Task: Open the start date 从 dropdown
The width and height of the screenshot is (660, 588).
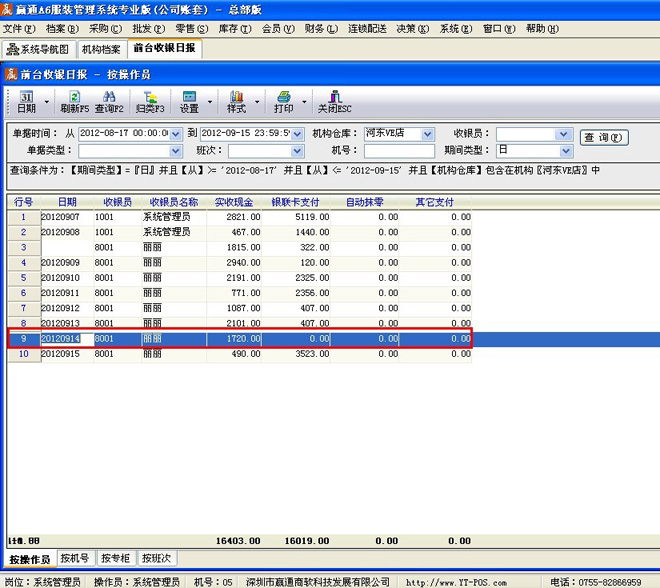Action: (176, 134)
